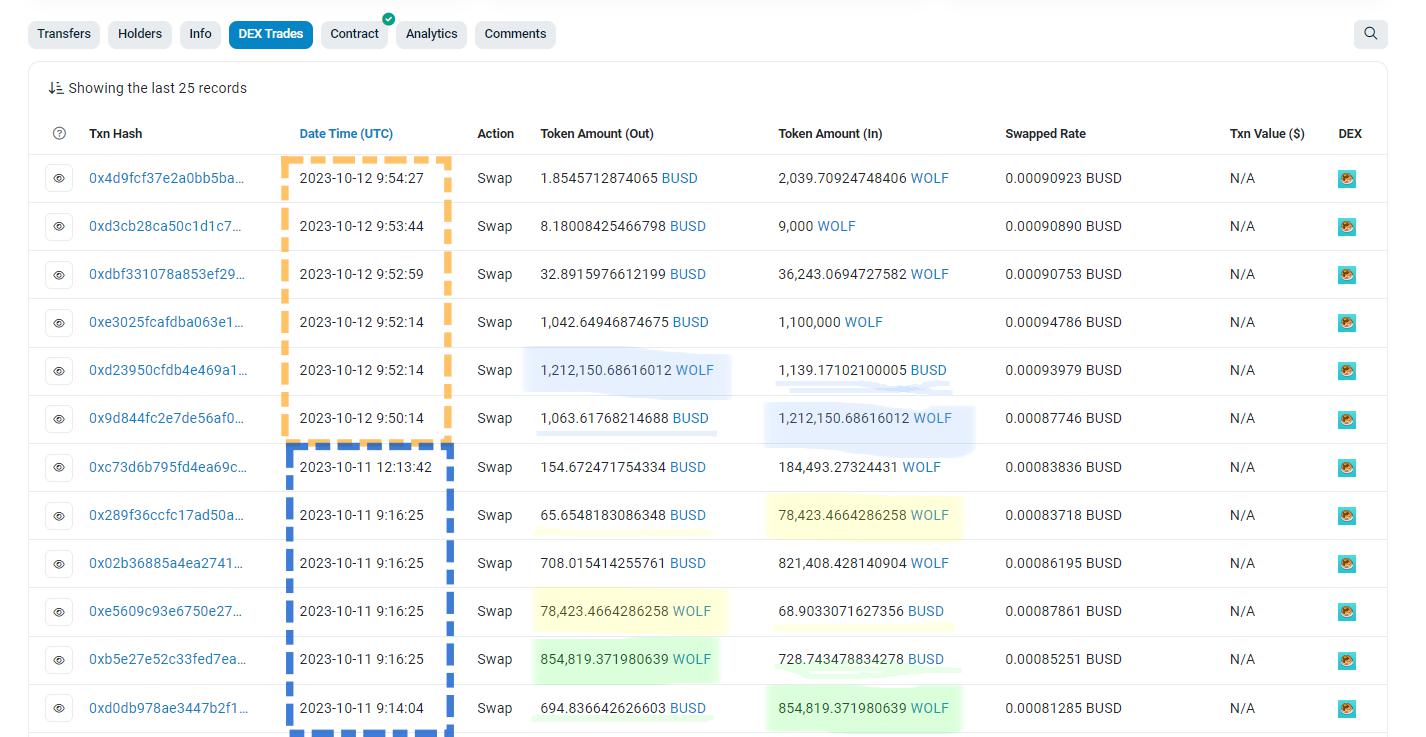Click DEX icon in 0xe5609c93e6750e27 row
Image resolution: width=1426 pixels, height=737 pixels.
click(1347, 612)
